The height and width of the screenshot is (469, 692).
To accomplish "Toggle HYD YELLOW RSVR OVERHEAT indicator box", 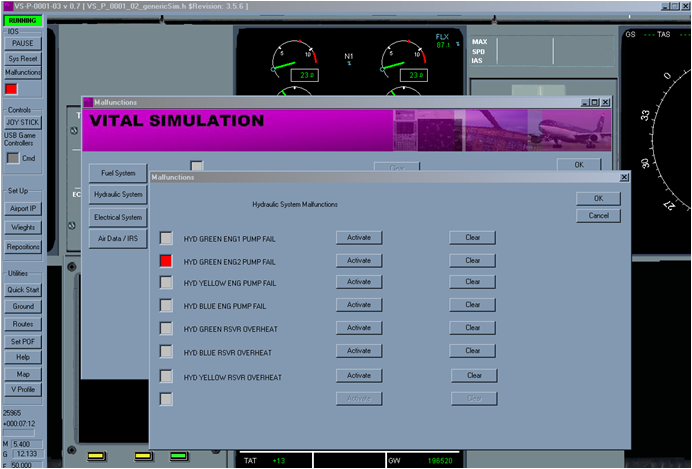I will coord(166,376).
